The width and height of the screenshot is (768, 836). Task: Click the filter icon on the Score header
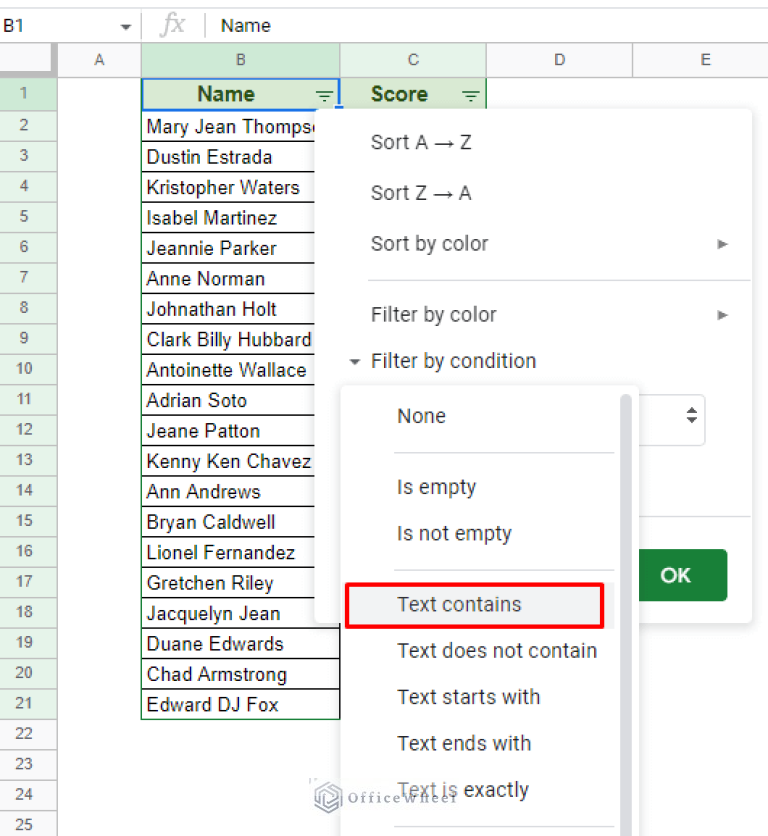click(469, 94)
